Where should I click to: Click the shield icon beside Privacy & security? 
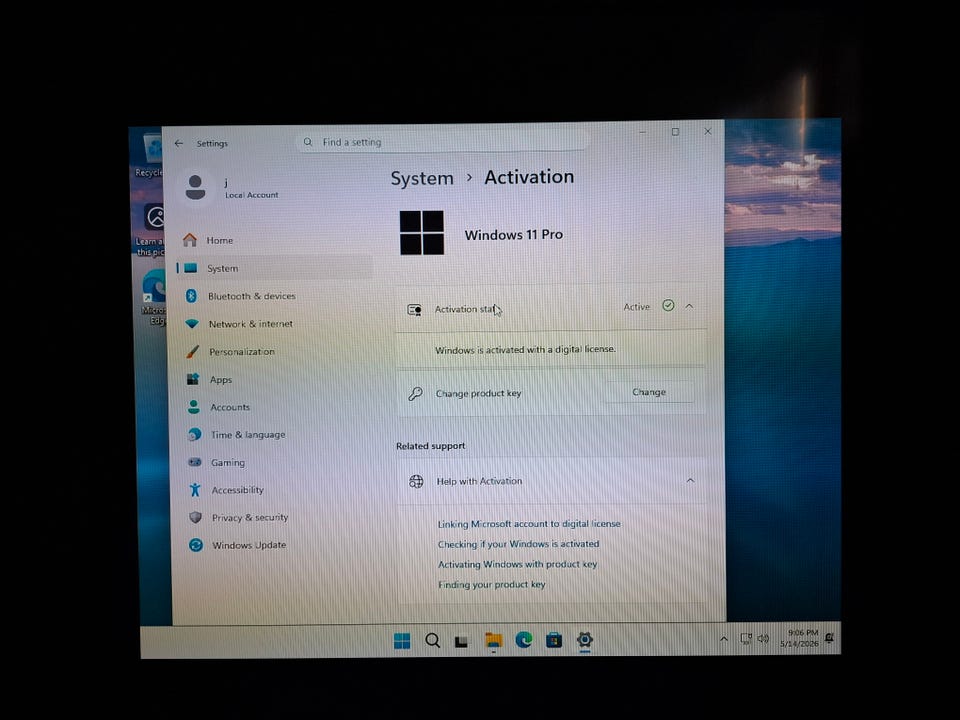(195, 517)
